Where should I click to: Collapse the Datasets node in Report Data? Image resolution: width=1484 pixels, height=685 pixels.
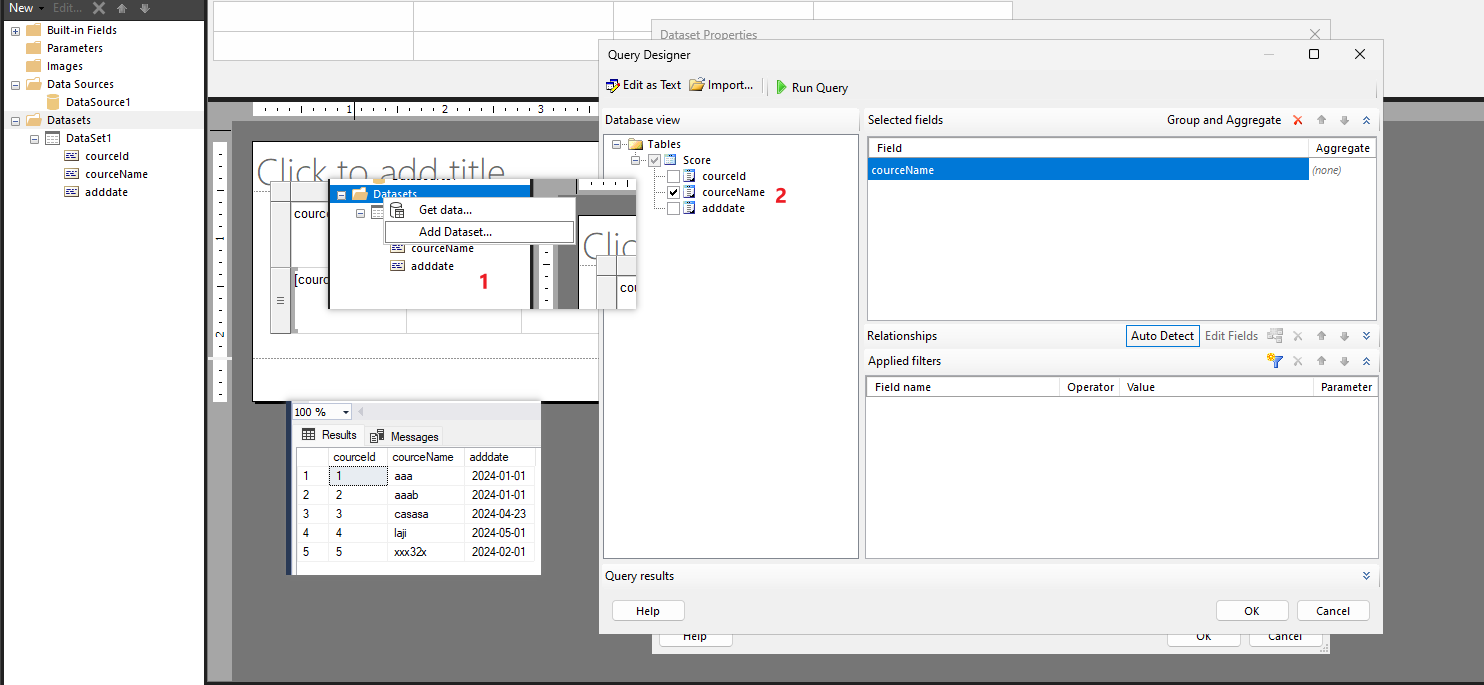pyautogui.click(x=15, y=120)
